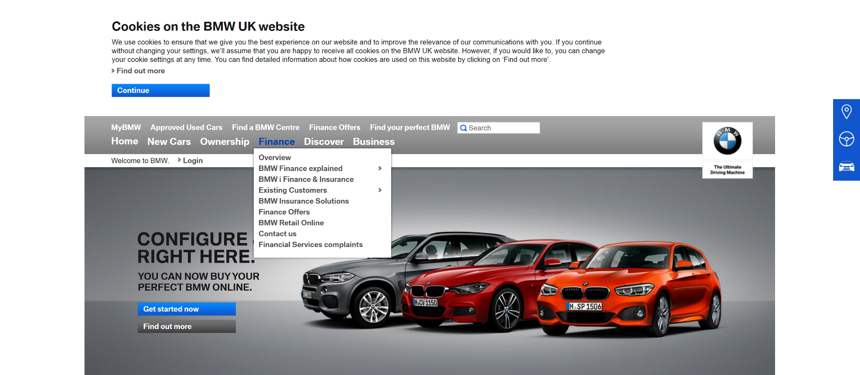This screenshot has height=375, width=860.
Task: Click into the Search input field
Action: pos(499,128)
